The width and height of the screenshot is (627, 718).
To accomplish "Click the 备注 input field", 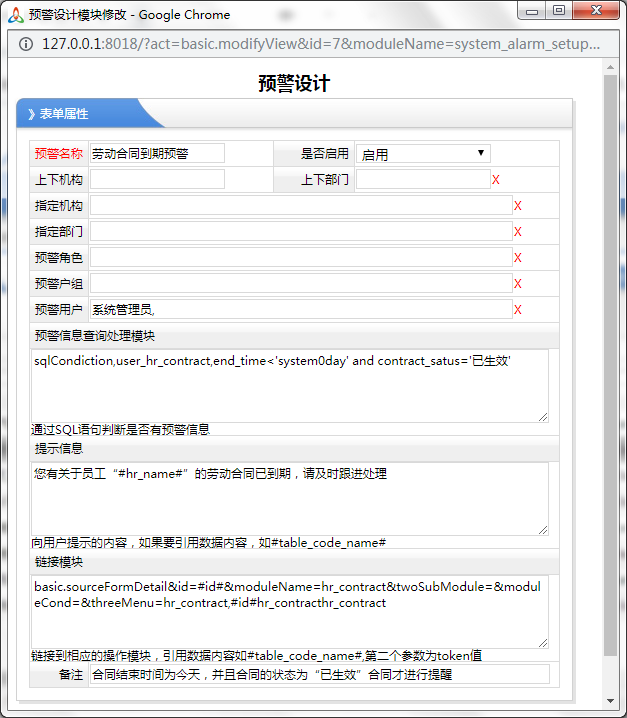I will click(319, 675).
